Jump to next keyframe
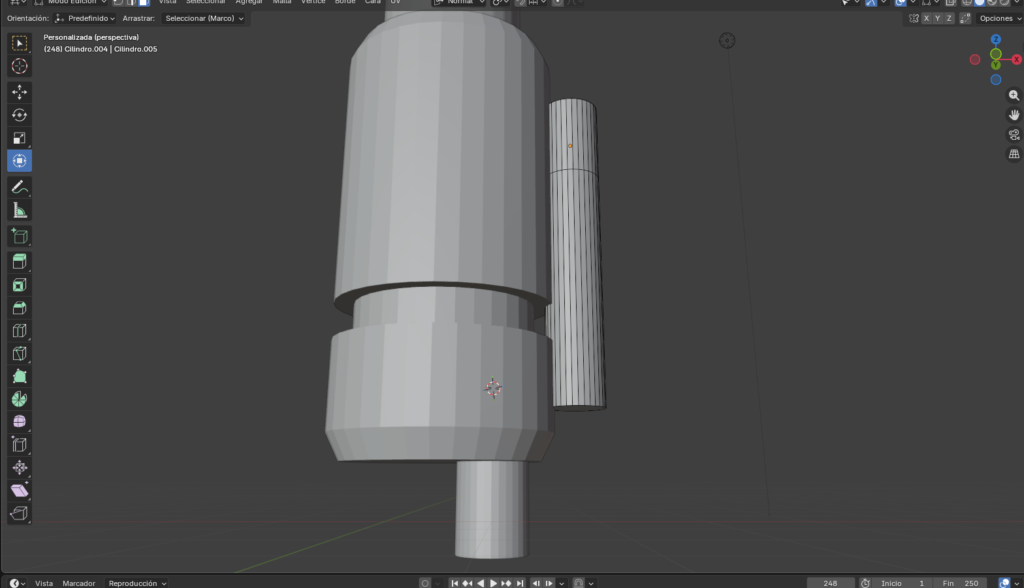This screenshot has width=1024, height=588. point(506,583)
